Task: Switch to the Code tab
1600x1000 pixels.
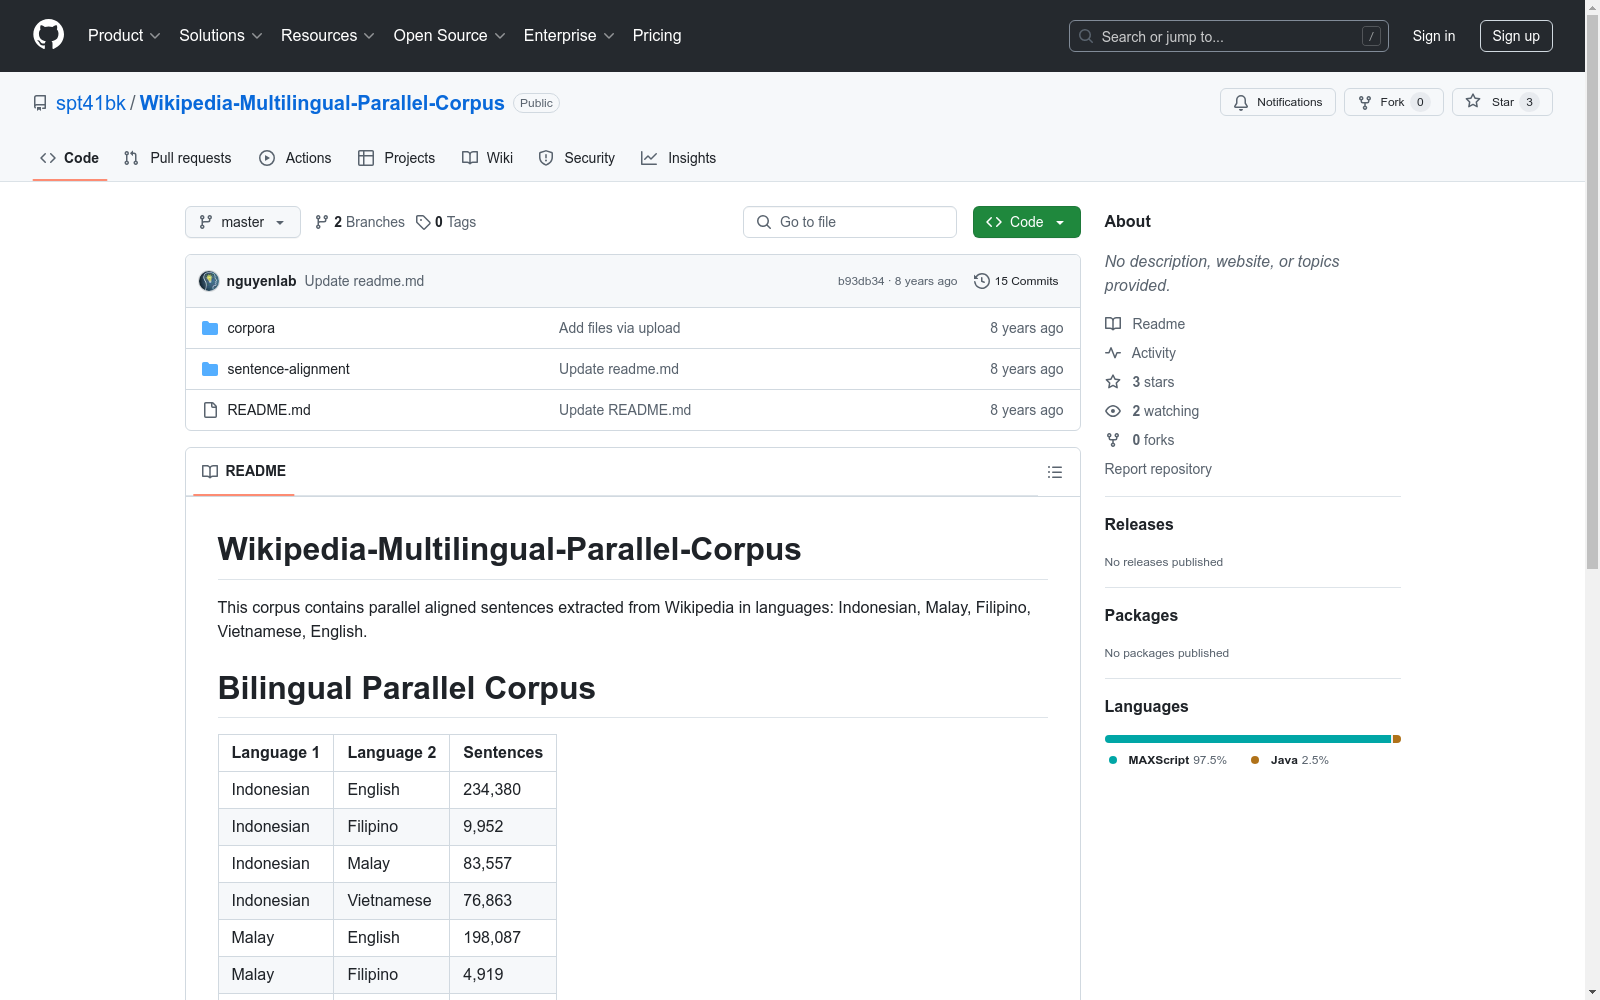Action: click(x=70, y=158)
